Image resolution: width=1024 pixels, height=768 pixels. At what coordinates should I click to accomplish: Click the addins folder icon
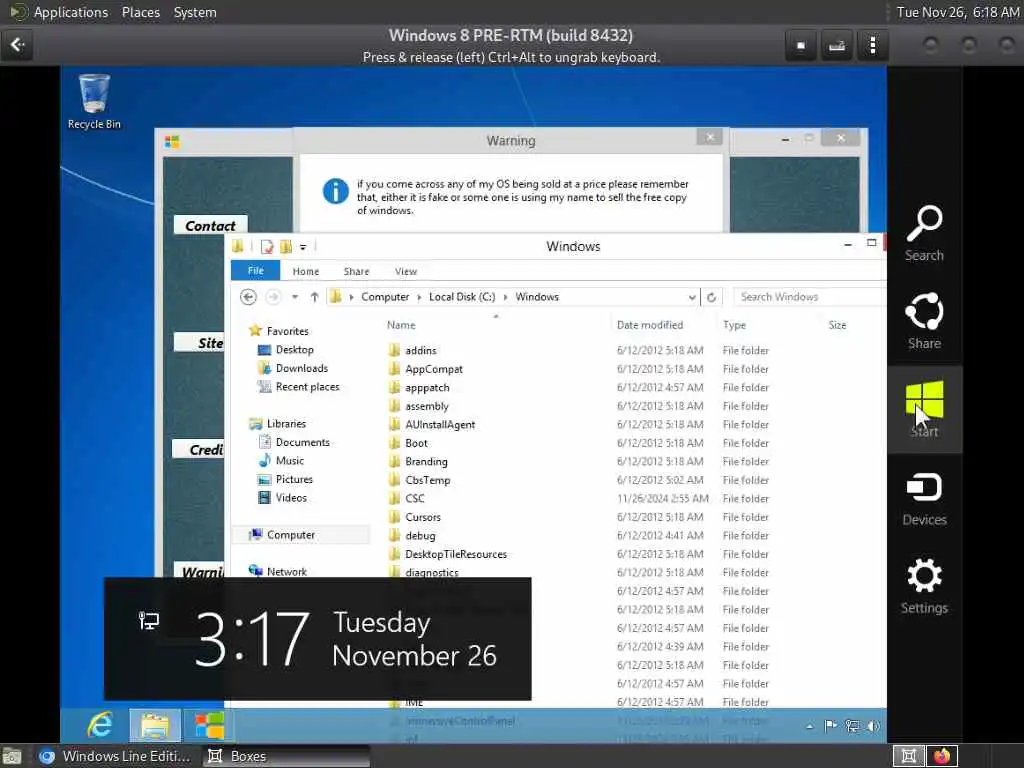[x=394, y=350]
